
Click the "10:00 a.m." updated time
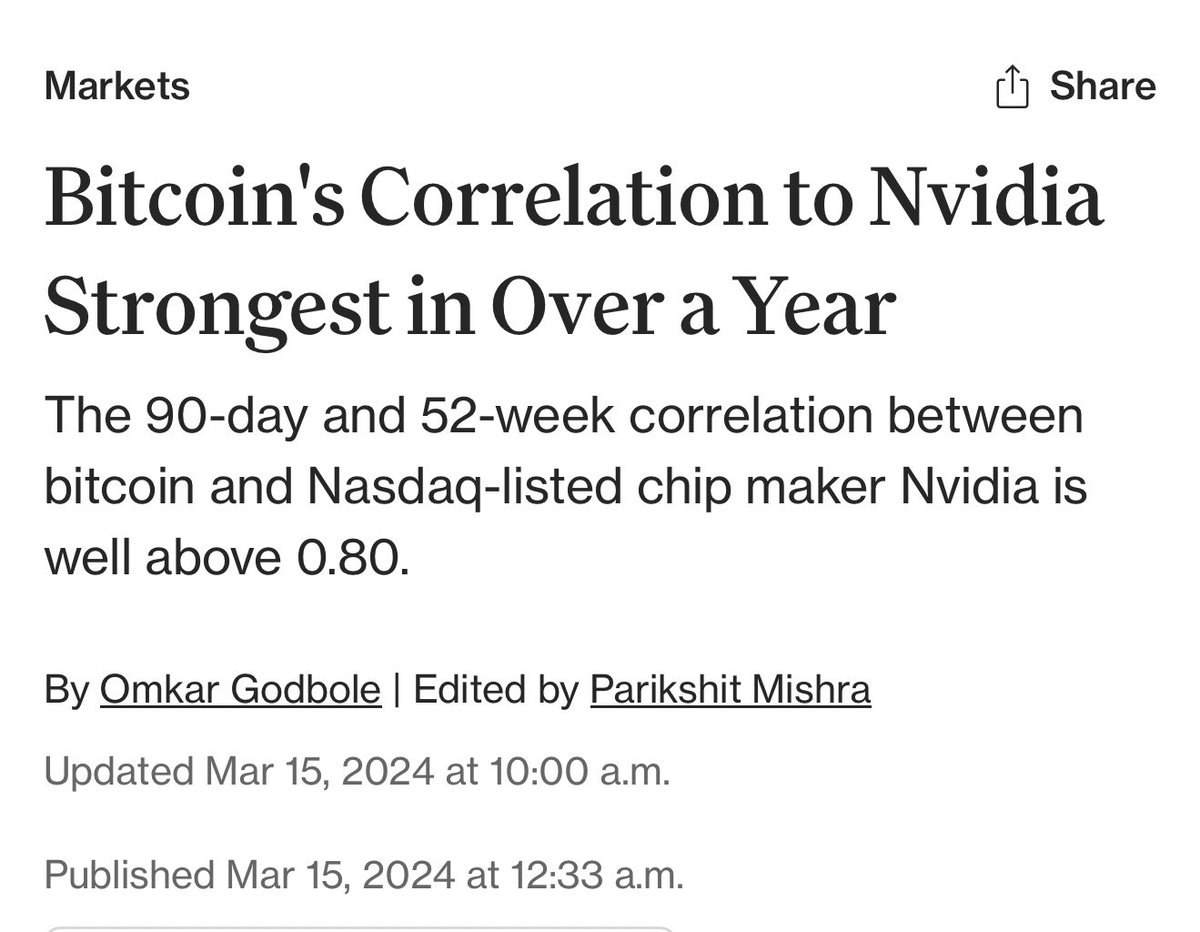pos(577,773)
